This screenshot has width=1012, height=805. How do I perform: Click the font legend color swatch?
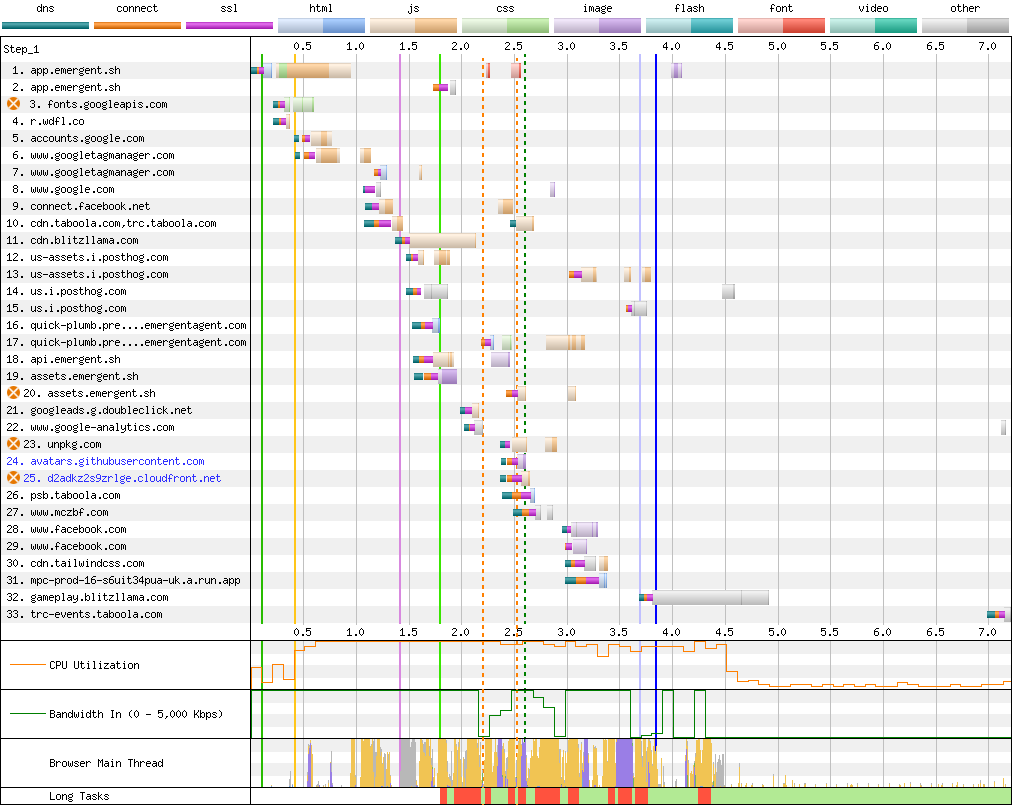781,25
